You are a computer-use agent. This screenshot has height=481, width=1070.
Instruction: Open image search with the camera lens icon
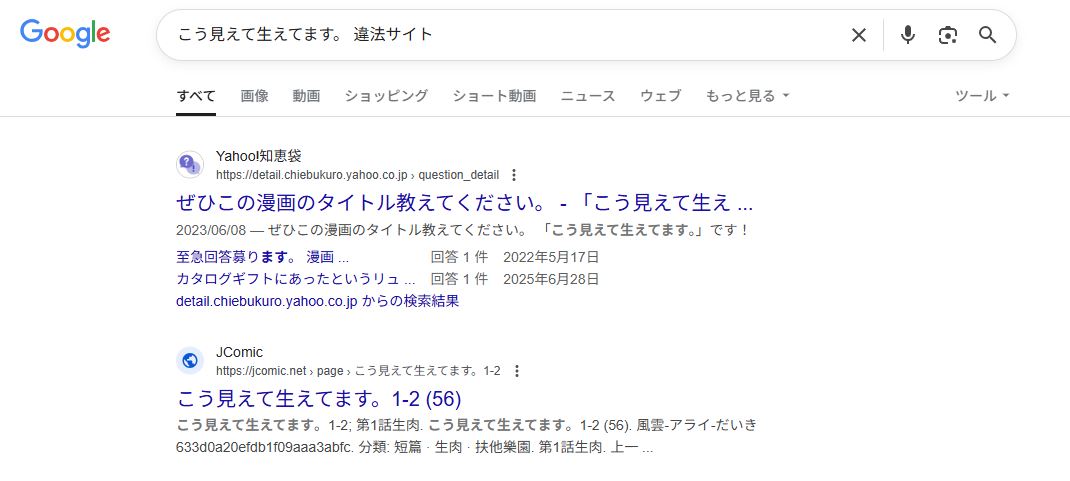(947, 35)
